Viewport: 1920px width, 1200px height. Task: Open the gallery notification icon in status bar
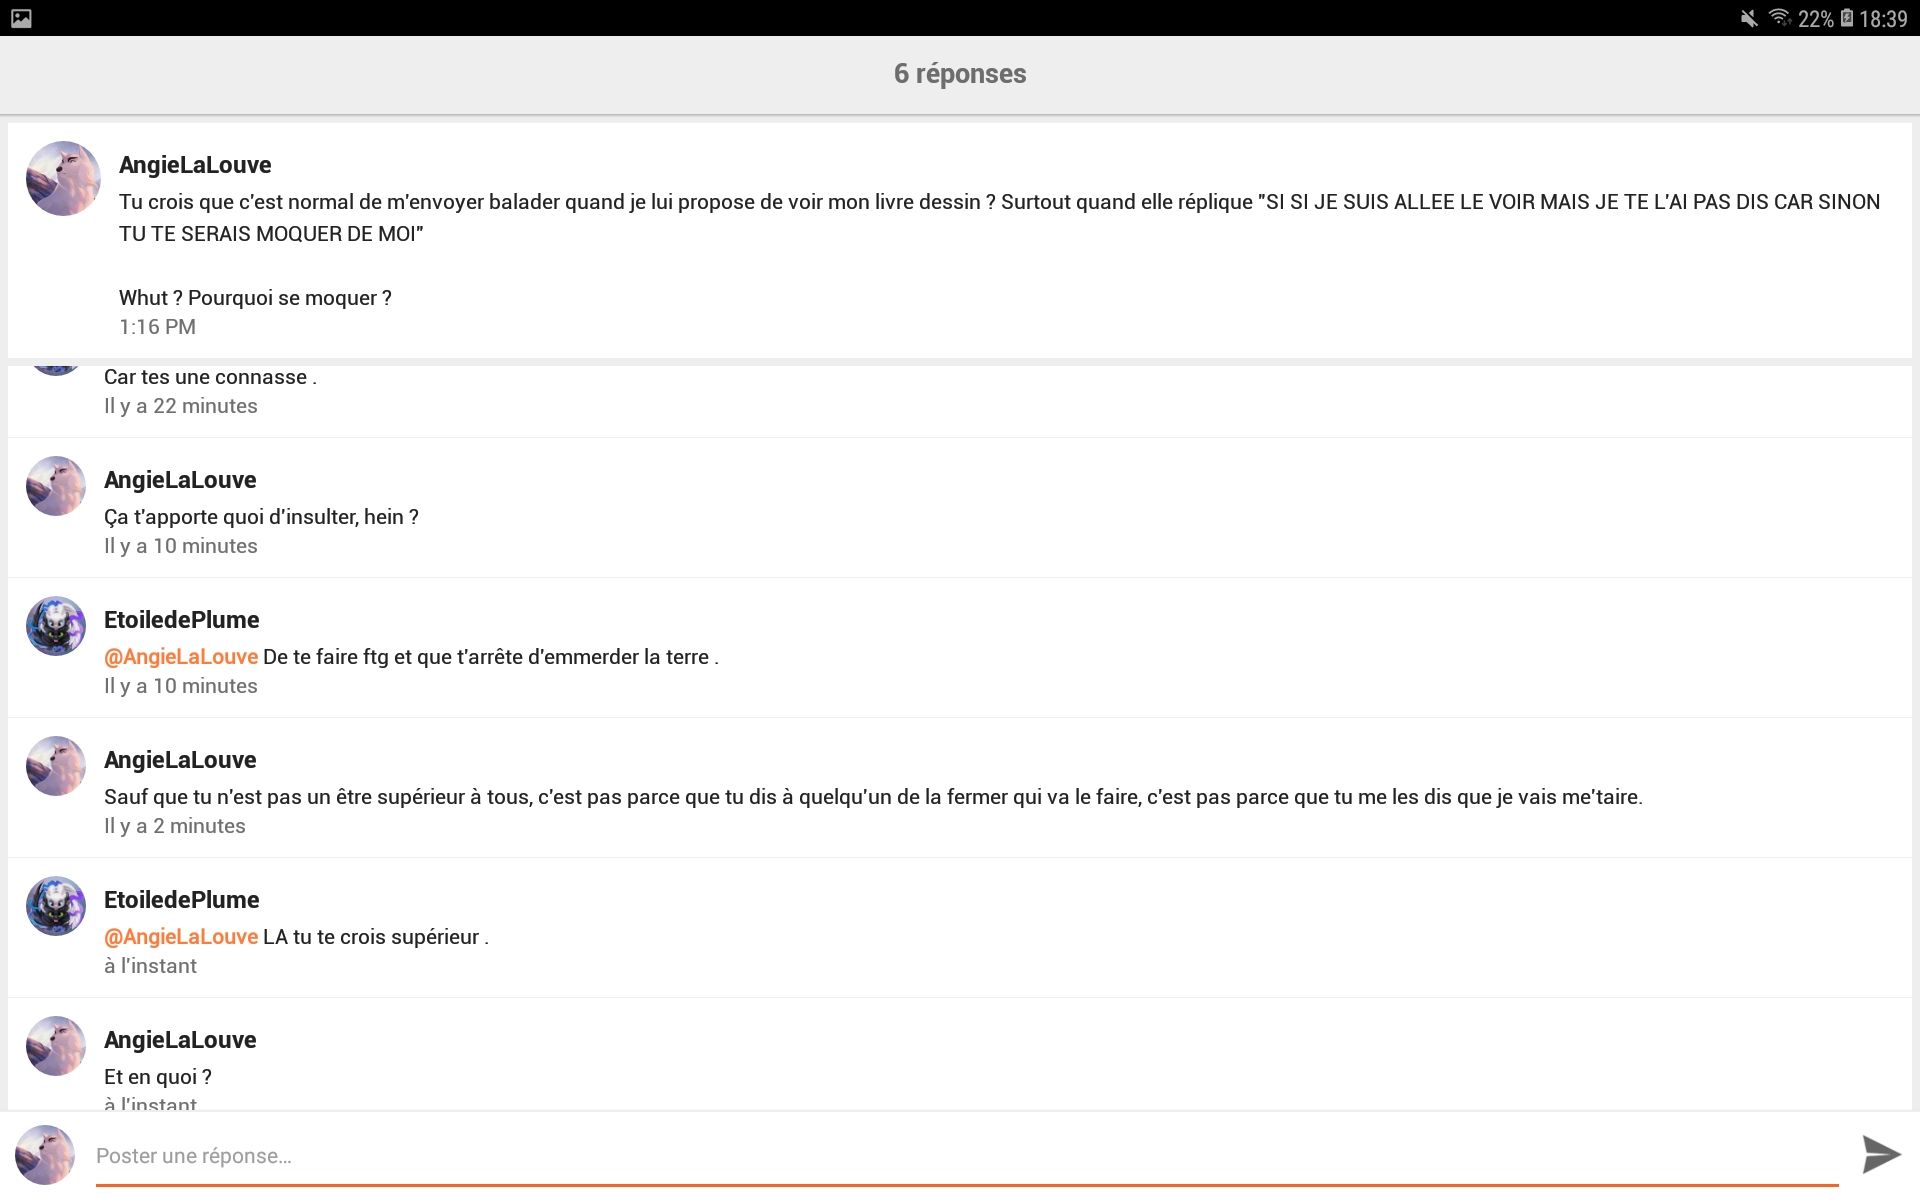tap(21, 18)
